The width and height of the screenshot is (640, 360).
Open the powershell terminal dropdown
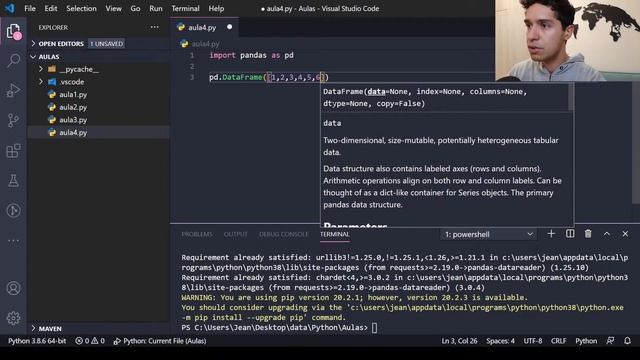click(x=489, y=234)
